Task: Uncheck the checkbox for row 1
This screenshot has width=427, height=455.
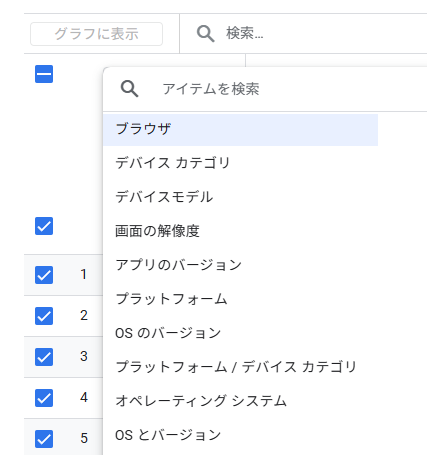Action: (x=44, y=275)
